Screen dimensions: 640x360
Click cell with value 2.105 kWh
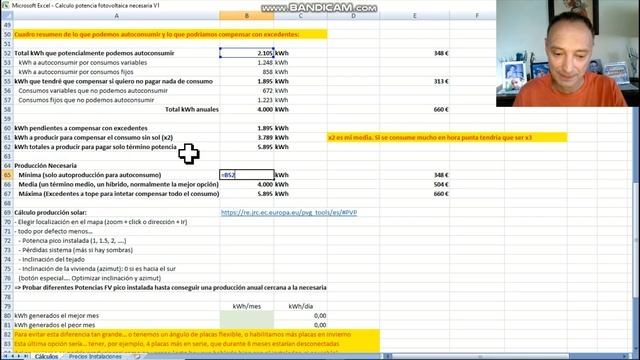point(247,53)
